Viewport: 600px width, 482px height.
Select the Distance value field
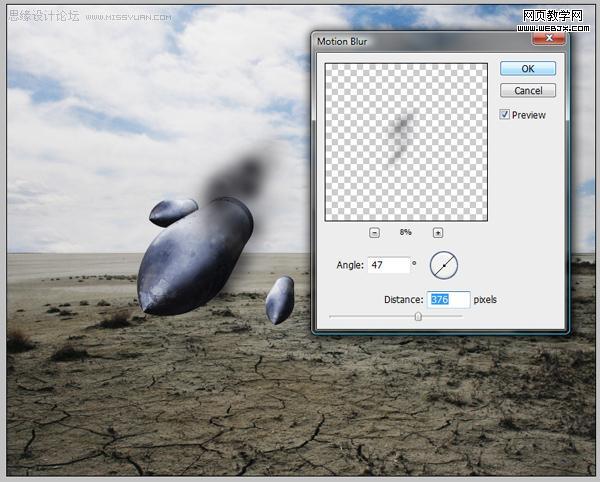(x=448, y=300)
